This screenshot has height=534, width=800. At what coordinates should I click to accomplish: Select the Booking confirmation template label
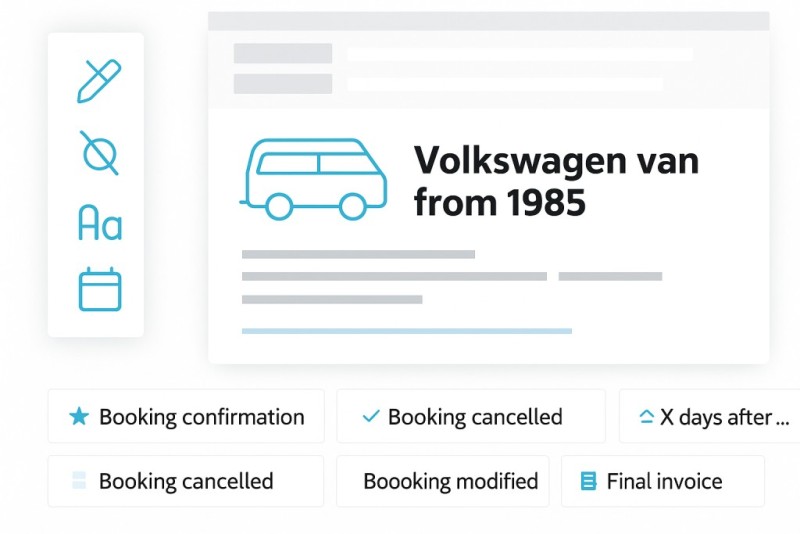pyautogui.click(x=201, y=417)
